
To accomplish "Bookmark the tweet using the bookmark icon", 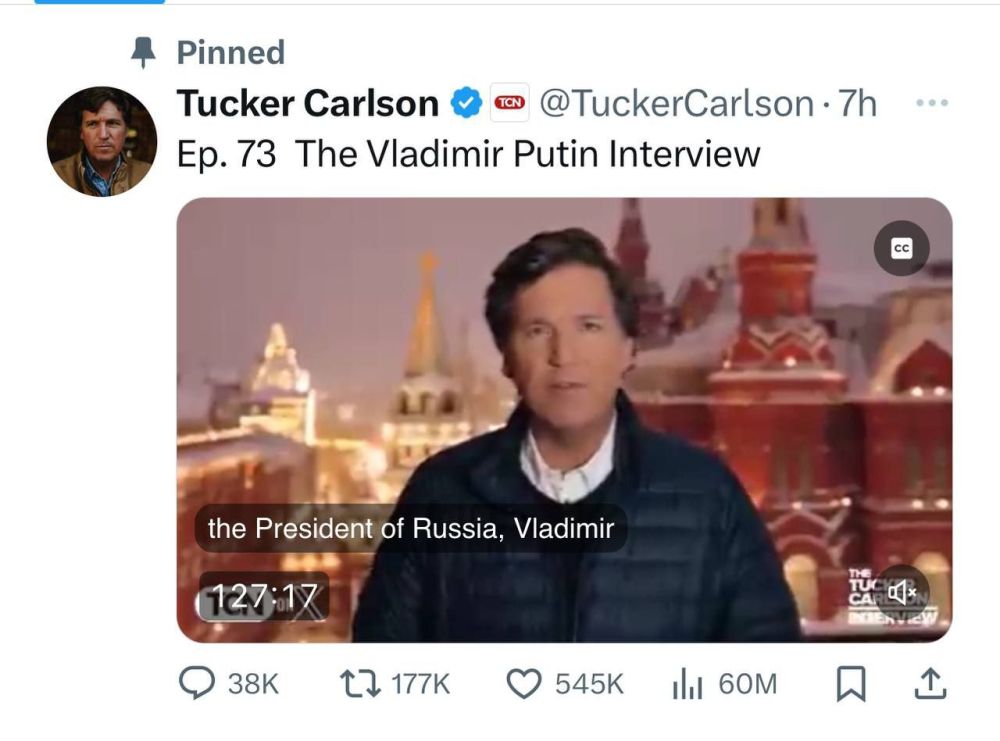I will click(851, 684).
